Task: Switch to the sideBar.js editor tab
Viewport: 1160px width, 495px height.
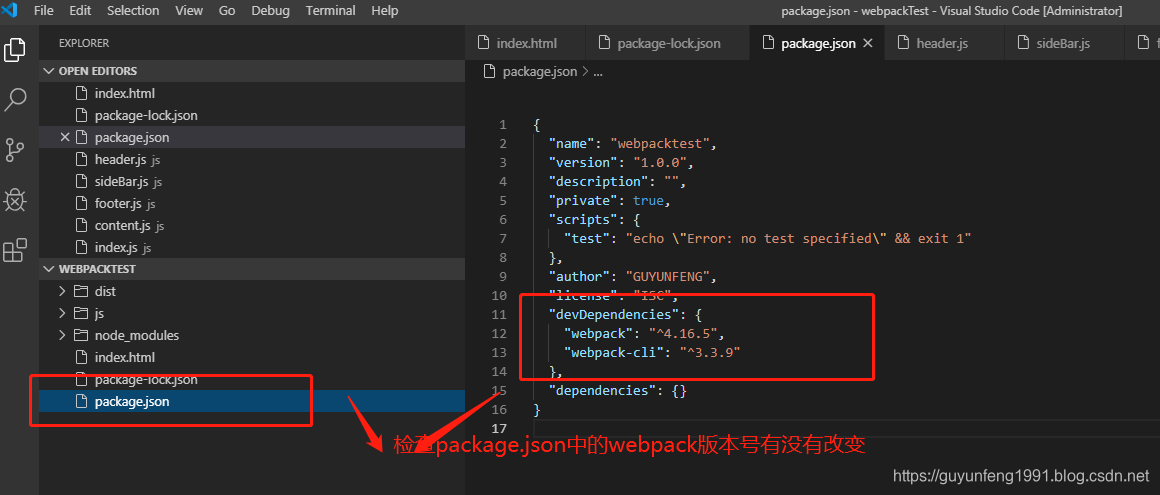Action: (x=1062, y=44)
